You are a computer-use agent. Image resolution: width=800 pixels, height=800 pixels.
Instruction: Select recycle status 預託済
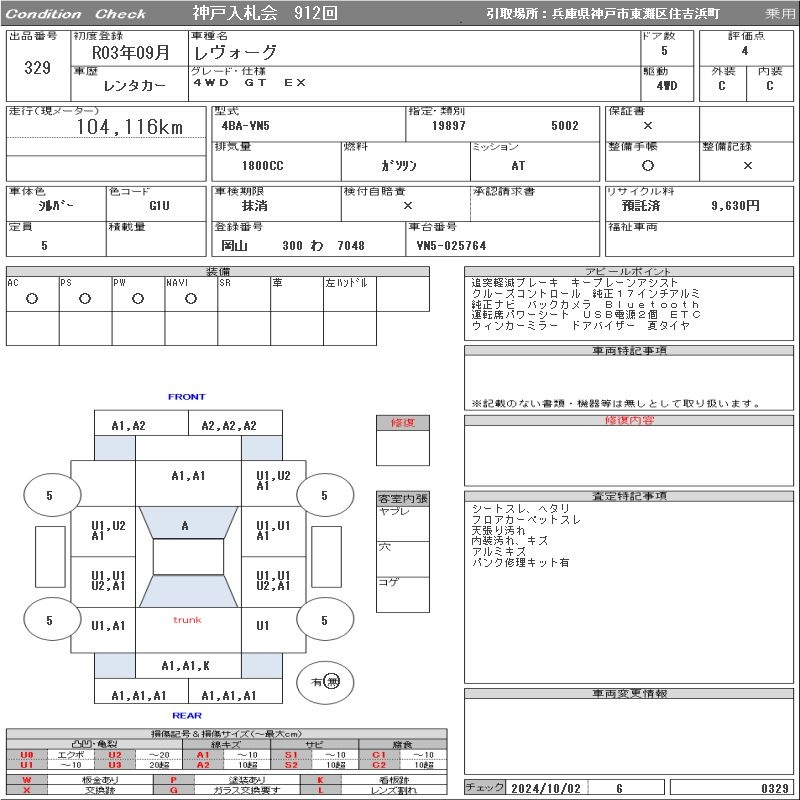641,206
